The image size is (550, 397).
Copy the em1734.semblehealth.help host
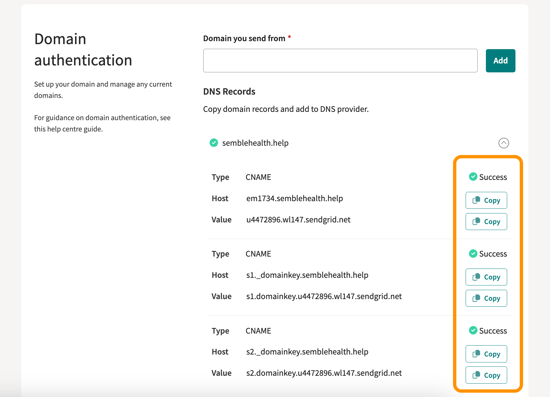click(x=486, y=200)
